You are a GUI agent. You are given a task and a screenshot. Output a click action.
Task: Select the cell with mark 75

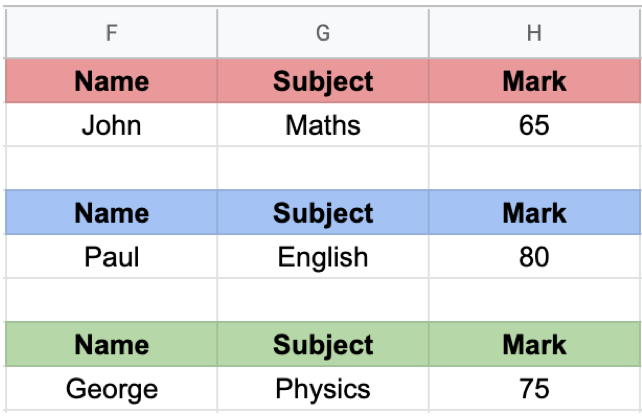(534, 388)
